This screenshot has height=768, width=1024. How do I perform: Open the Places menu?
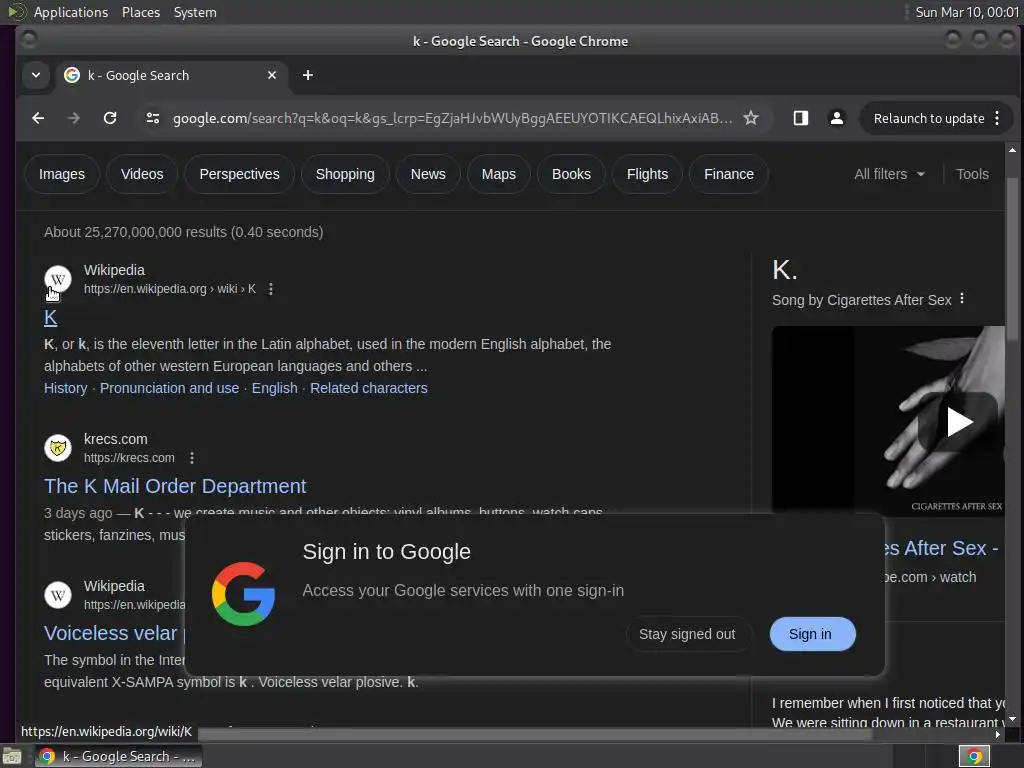click(x=140, y=12)
